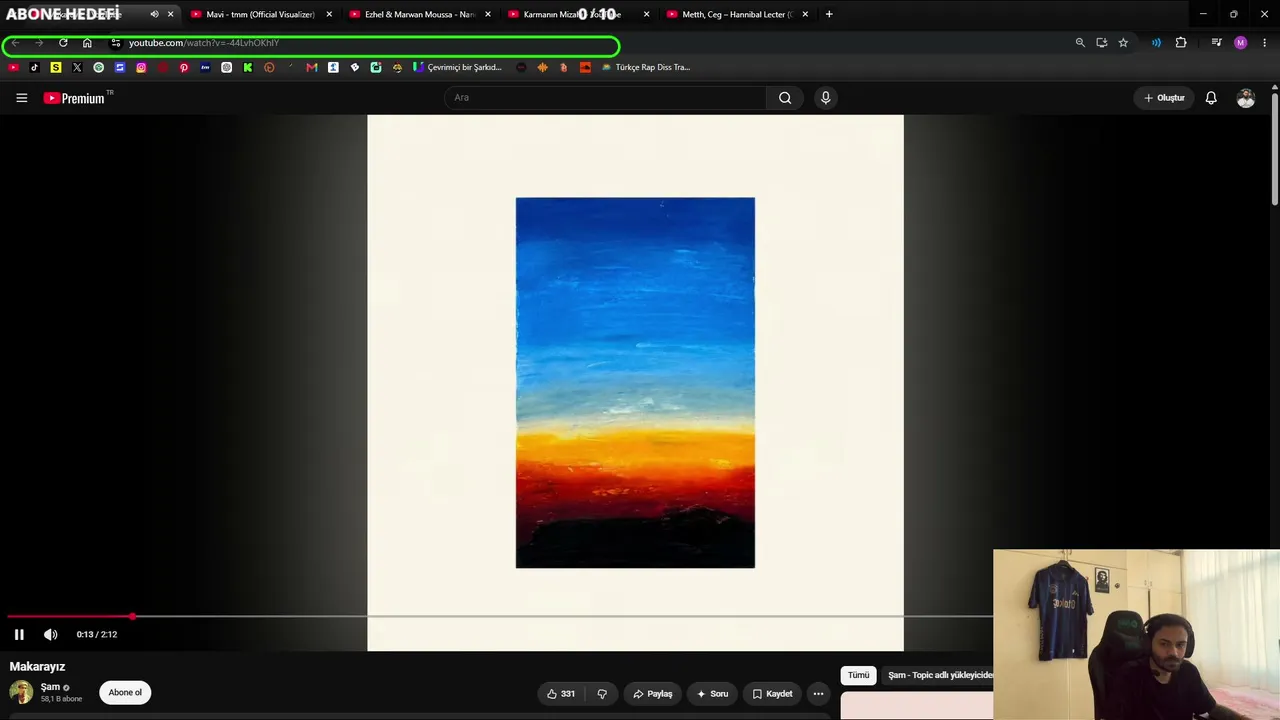Share video with Paylaş button

653,694
